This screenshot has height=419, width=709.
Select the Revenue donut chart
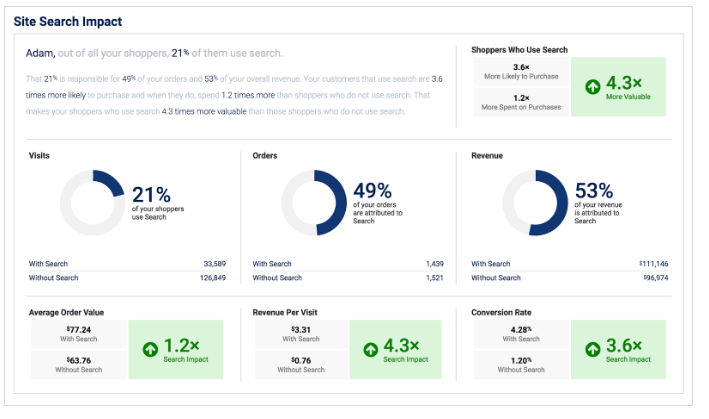[535, 203]
